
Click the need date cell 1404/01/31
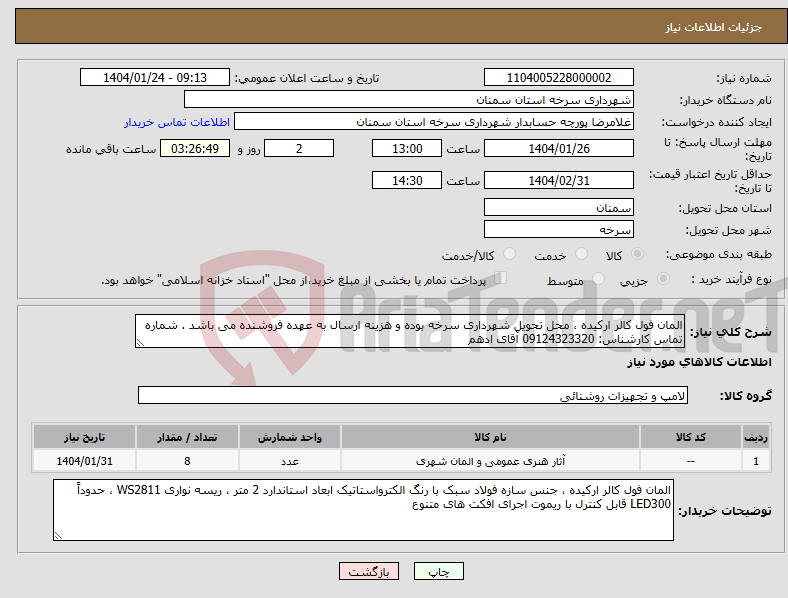[x=84, y=461]
